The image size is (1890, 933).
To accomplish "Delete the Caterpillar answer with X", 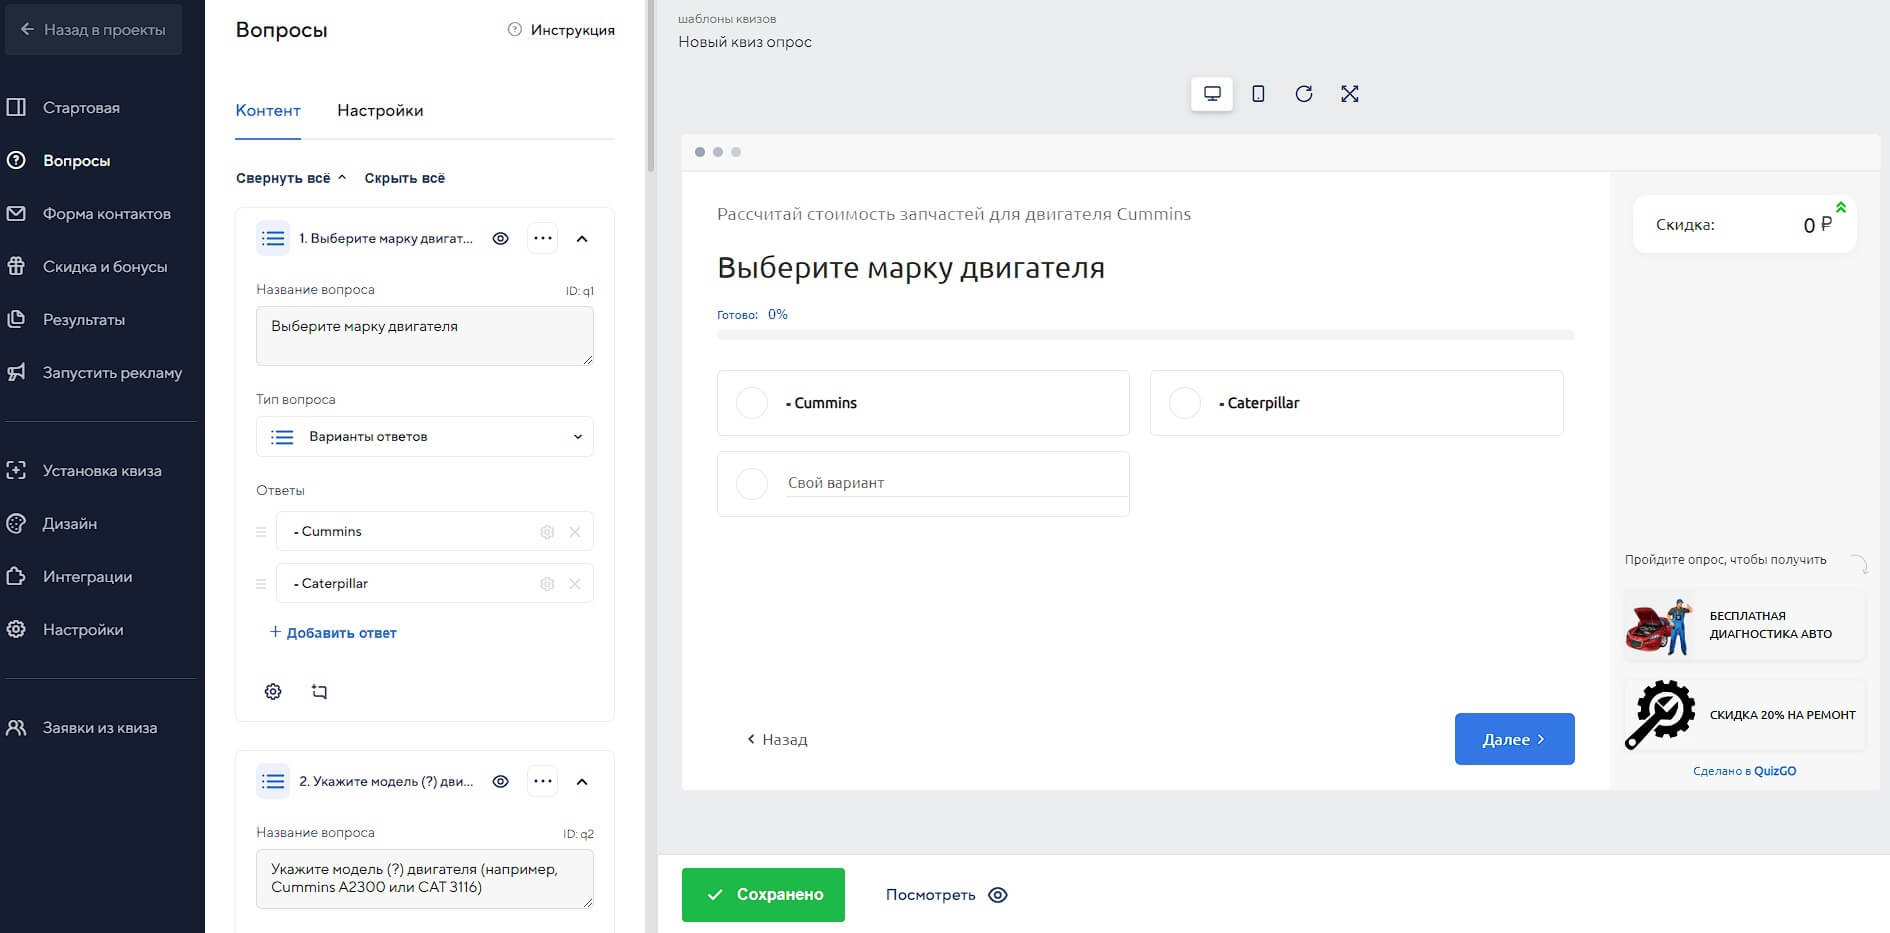I will point(575,584).
